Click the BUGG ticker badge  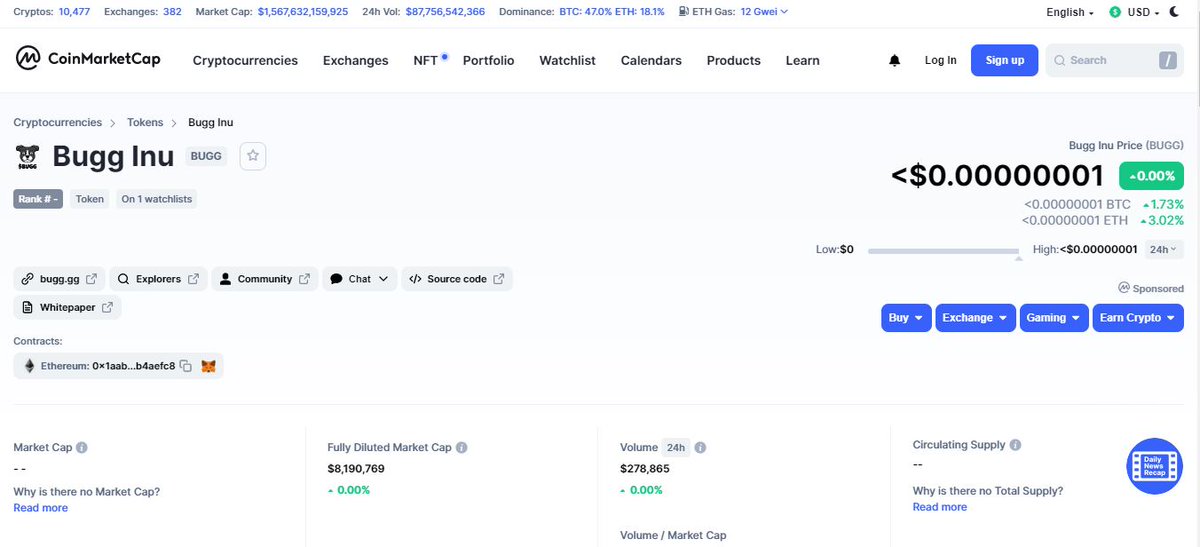206,156
